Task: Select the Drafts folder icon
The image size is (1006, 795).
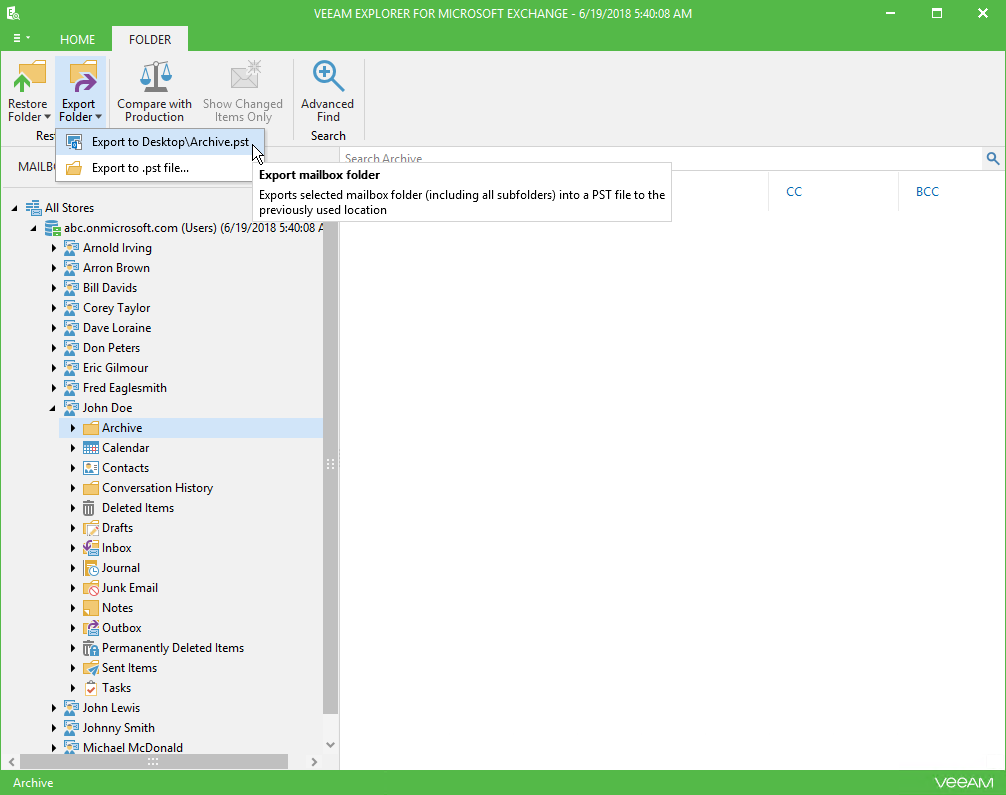Action: pos(91,528)
